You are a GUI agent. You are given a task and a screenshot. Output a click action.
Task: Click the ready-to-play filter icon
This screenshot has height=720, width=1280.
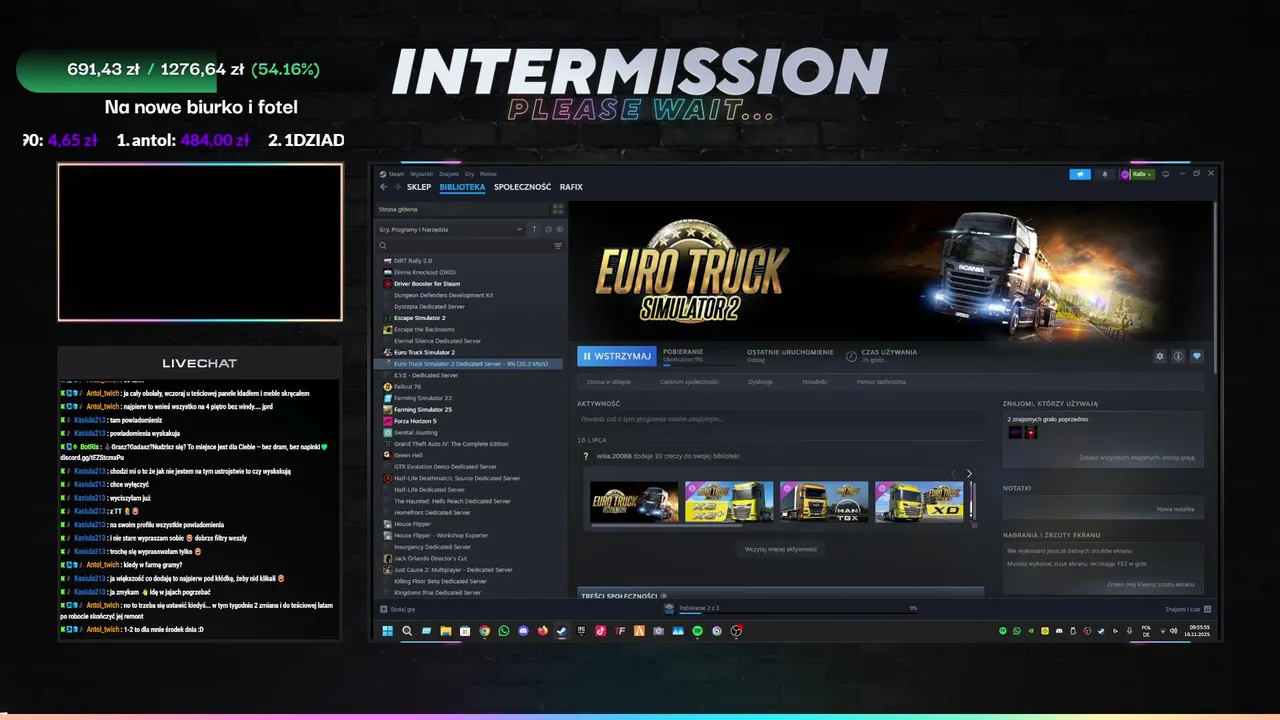point(560,229)
